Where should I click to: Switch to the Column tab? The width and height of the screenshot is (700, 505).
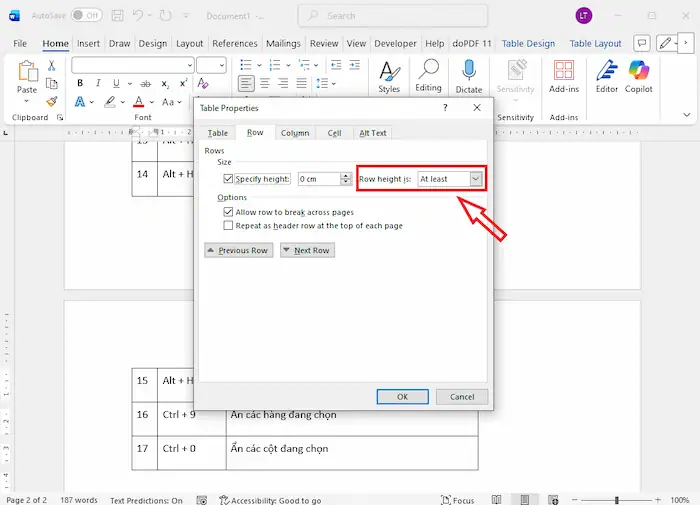[x=295, y=133]
